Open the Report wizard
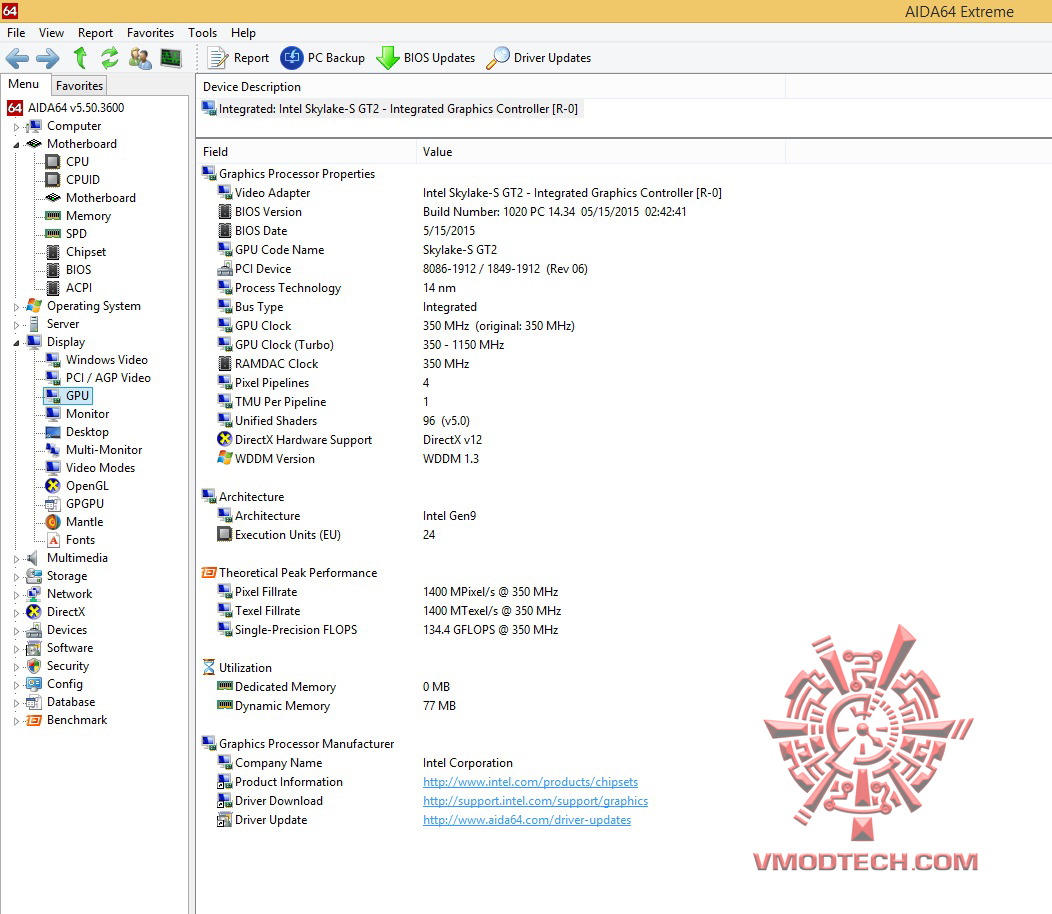1052x914 pixels. (x=238, y=58)
